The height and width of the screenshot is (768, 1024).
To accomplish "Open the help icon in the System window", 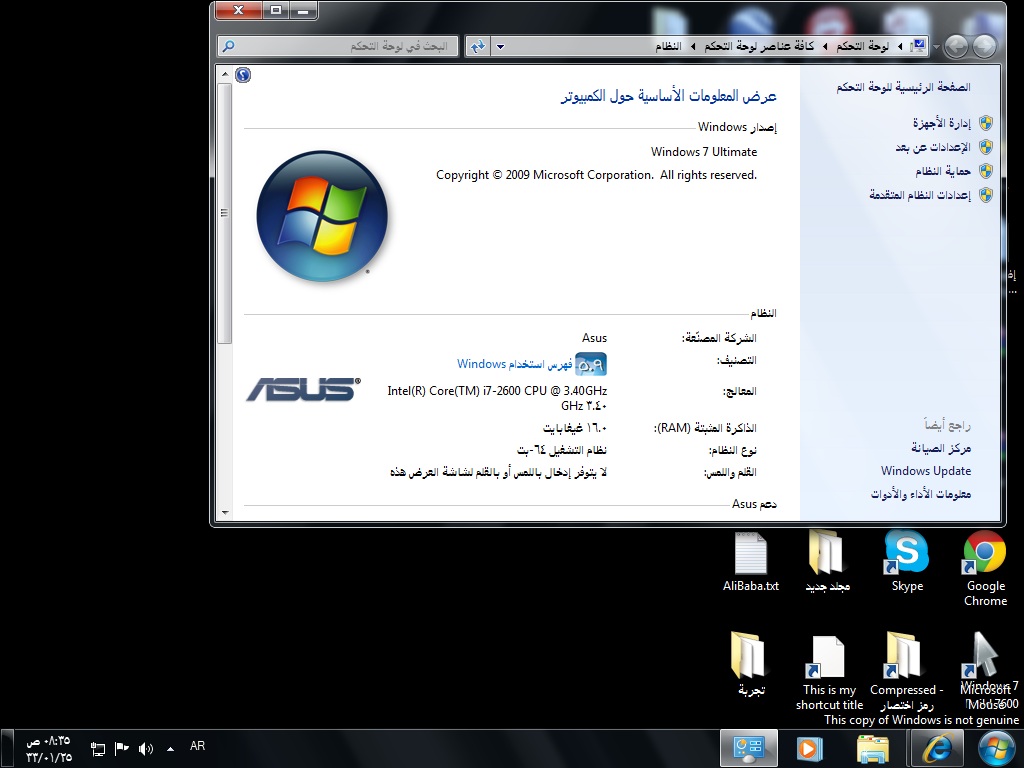I will (x=243, y=75).
